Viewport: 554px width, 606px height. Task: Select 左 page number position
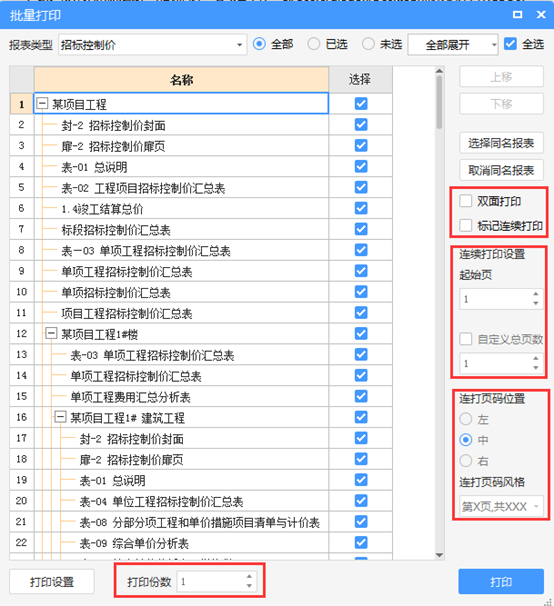(466, 419)
